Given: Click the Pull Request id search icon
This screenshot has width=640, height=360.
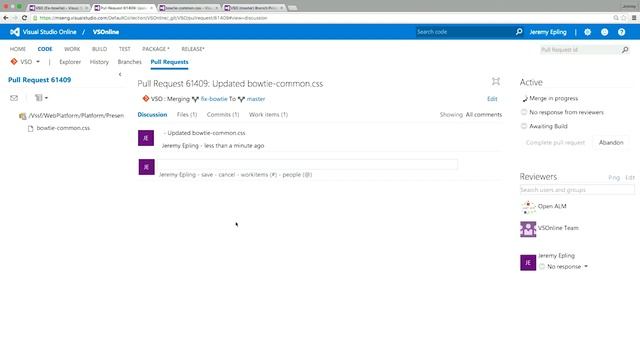Looking at the screenshot, I should pos(625,50).
